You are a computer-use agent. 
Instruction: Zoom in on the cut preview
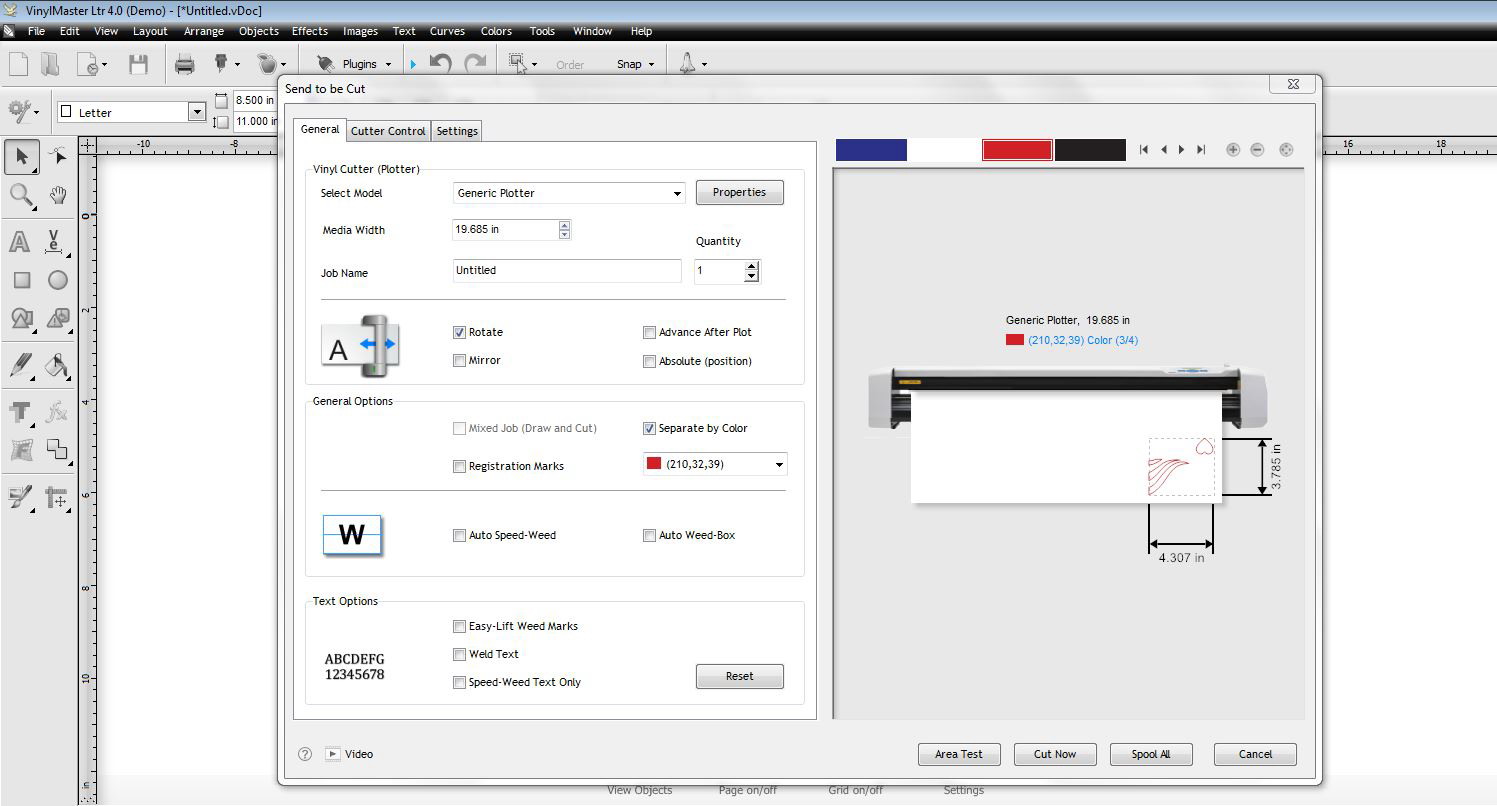pyautogui.click(x=1233, y=150)
